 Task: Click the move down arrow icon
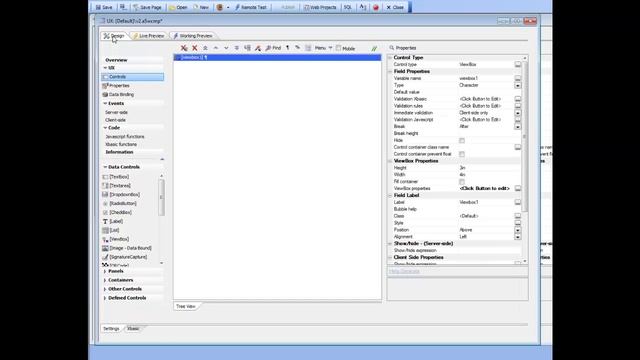tap(226, 48)
